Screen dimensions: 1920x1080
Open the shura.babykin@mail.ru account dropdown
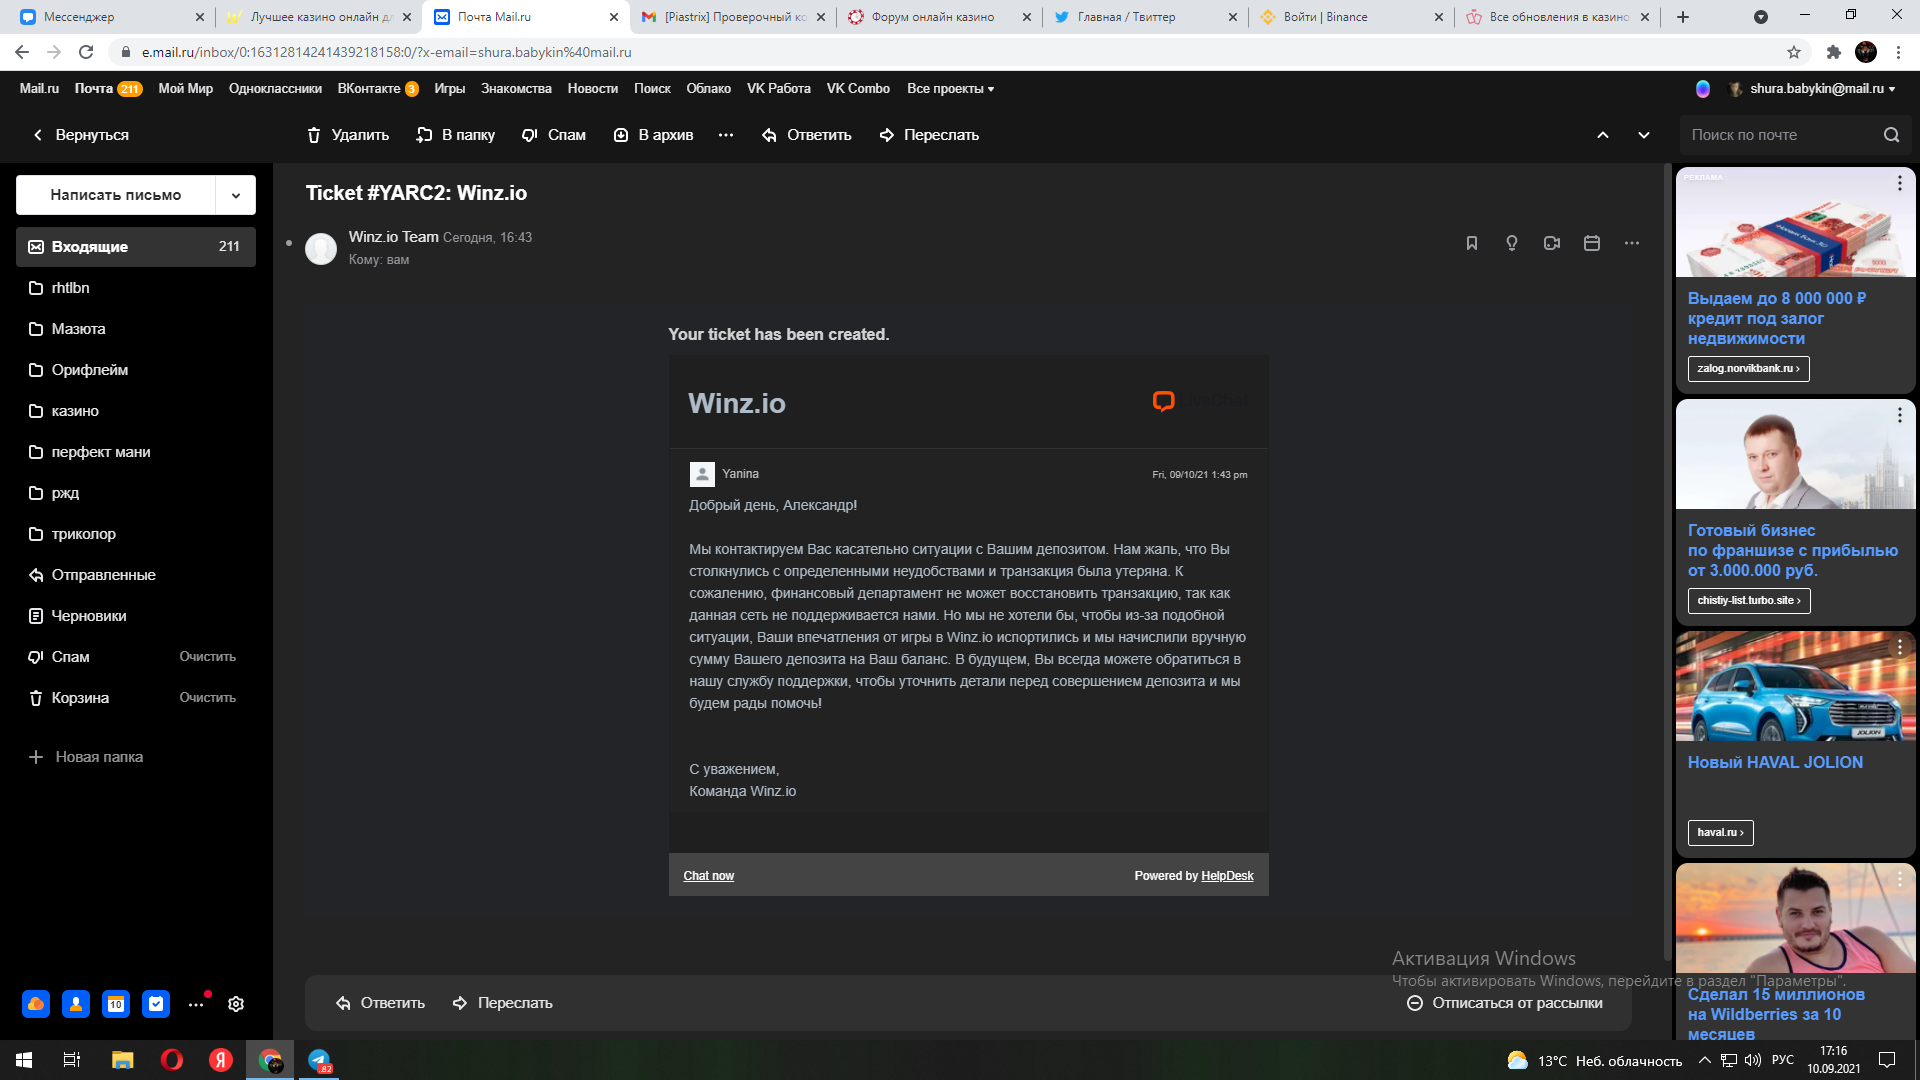click(1823, 89)
